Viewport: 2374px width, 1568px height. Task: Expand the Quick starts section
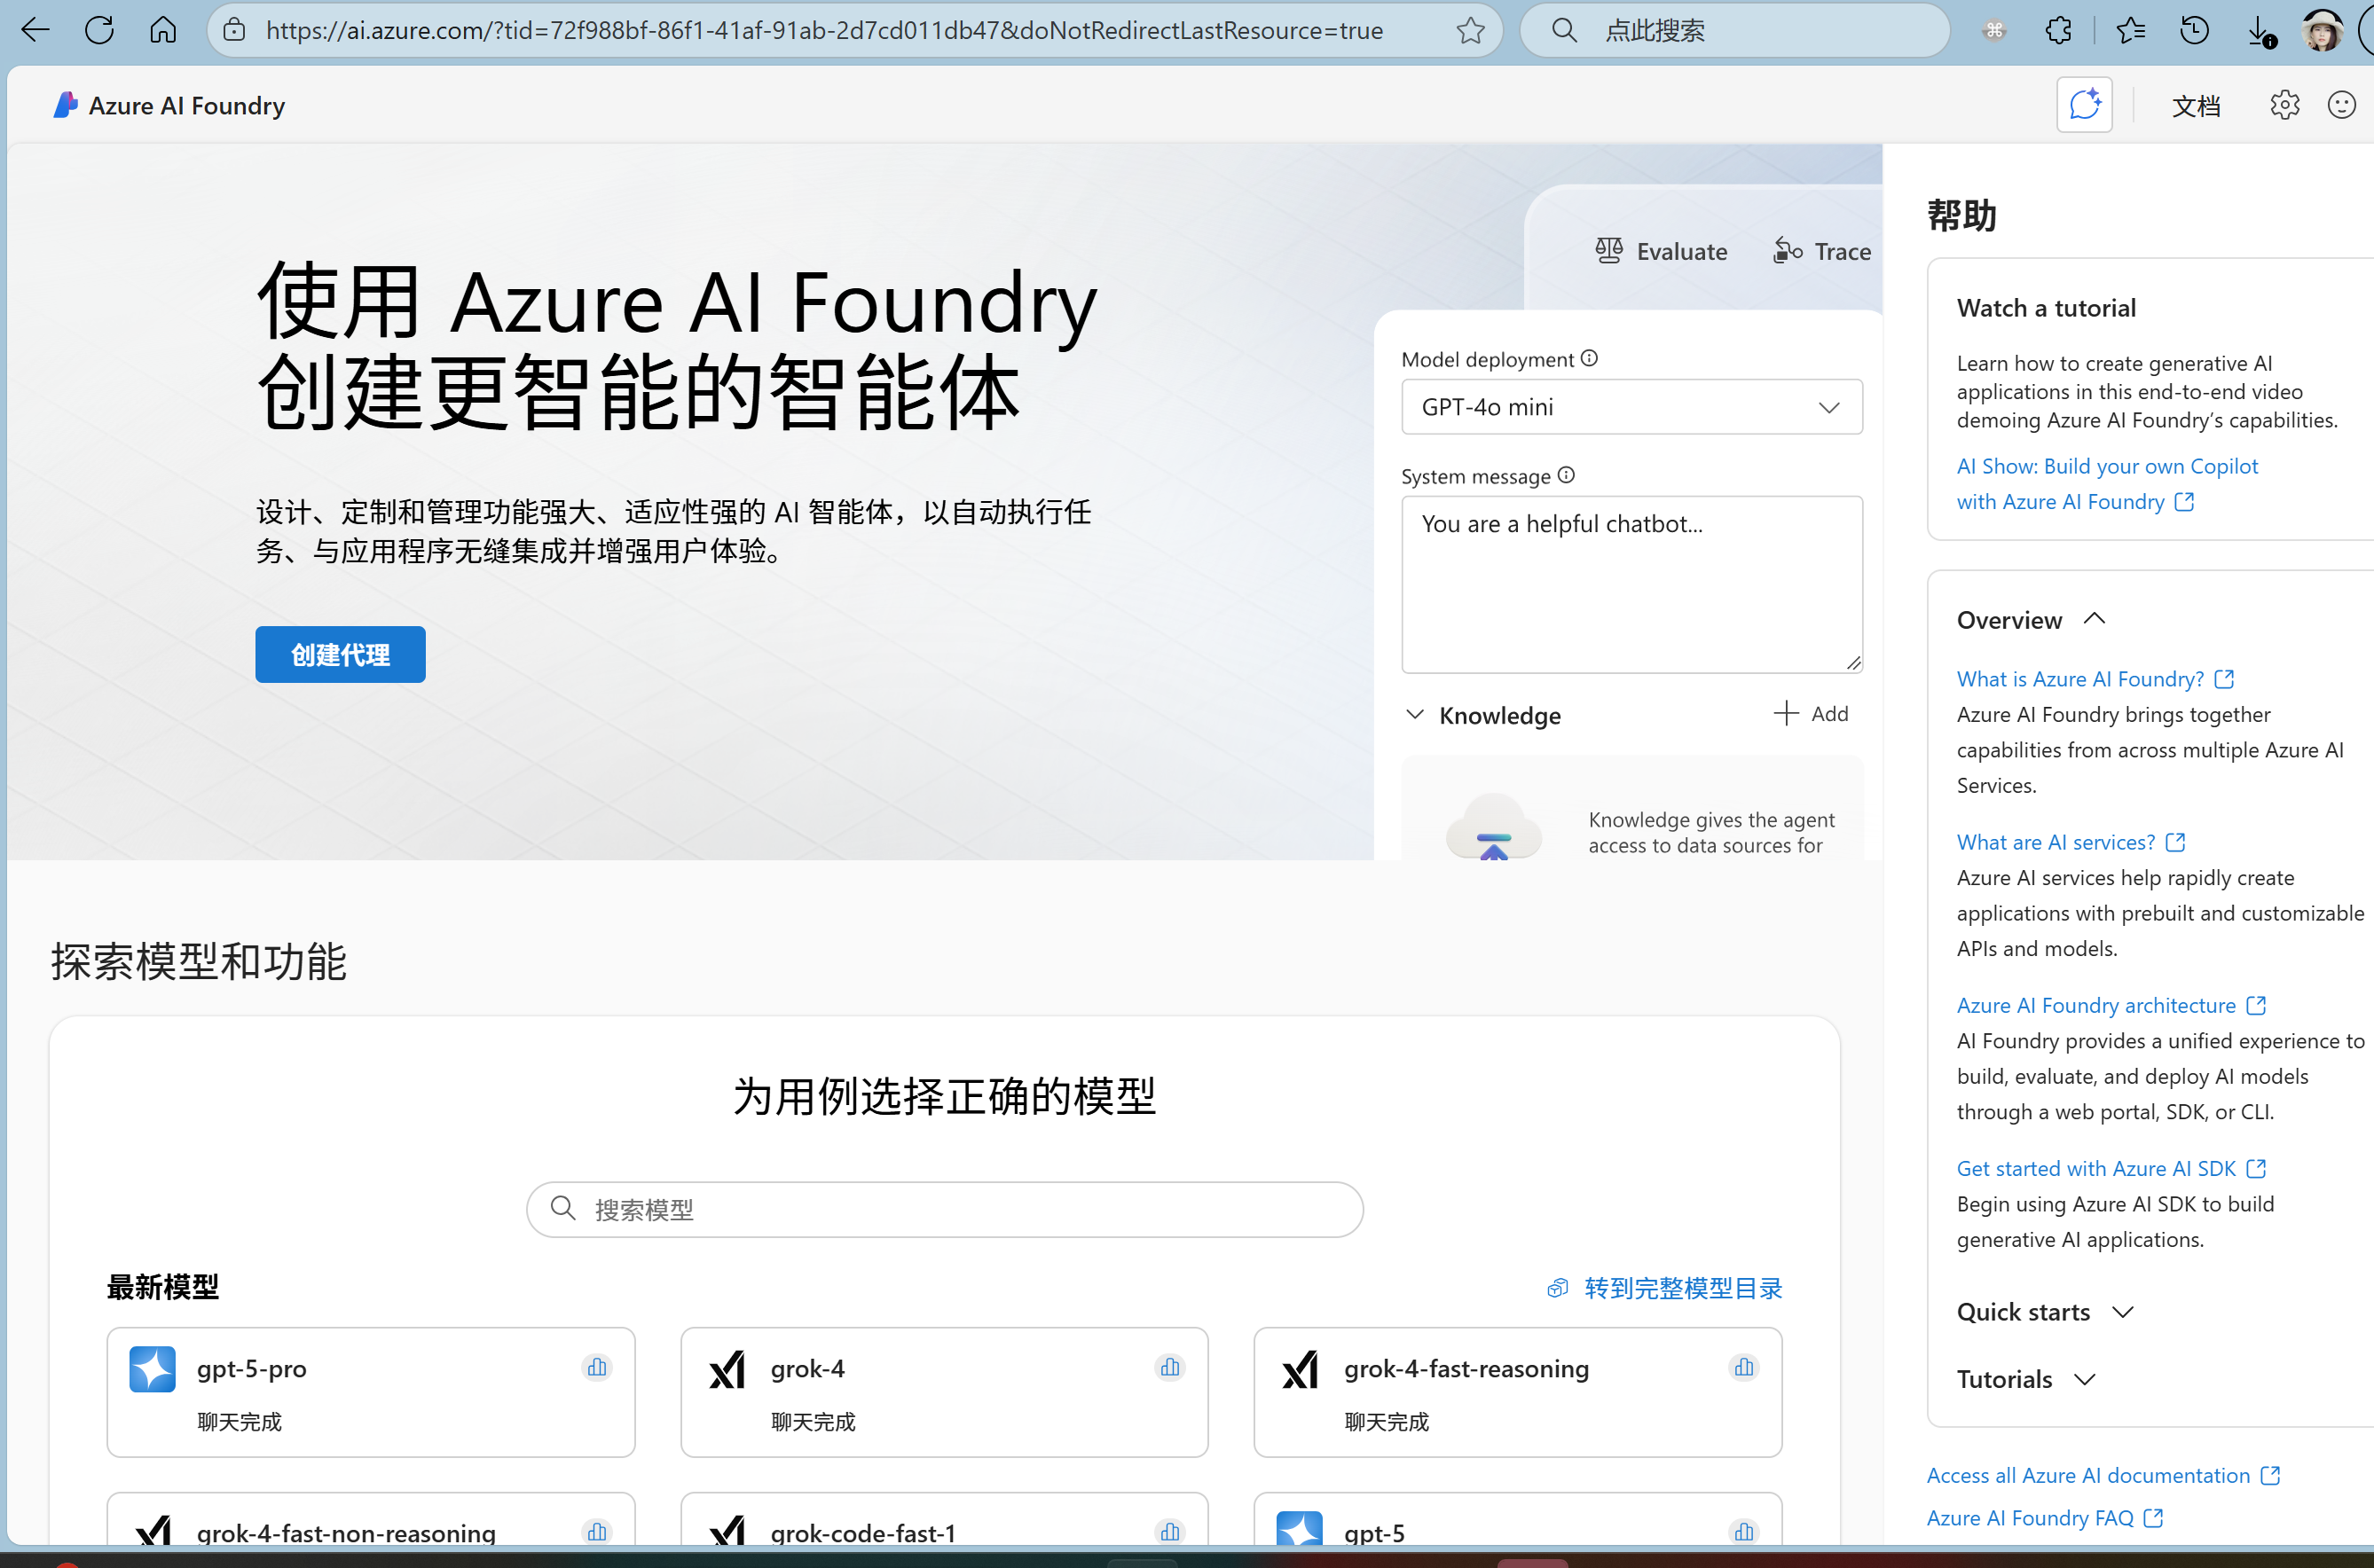[x=2123, y=1312]
